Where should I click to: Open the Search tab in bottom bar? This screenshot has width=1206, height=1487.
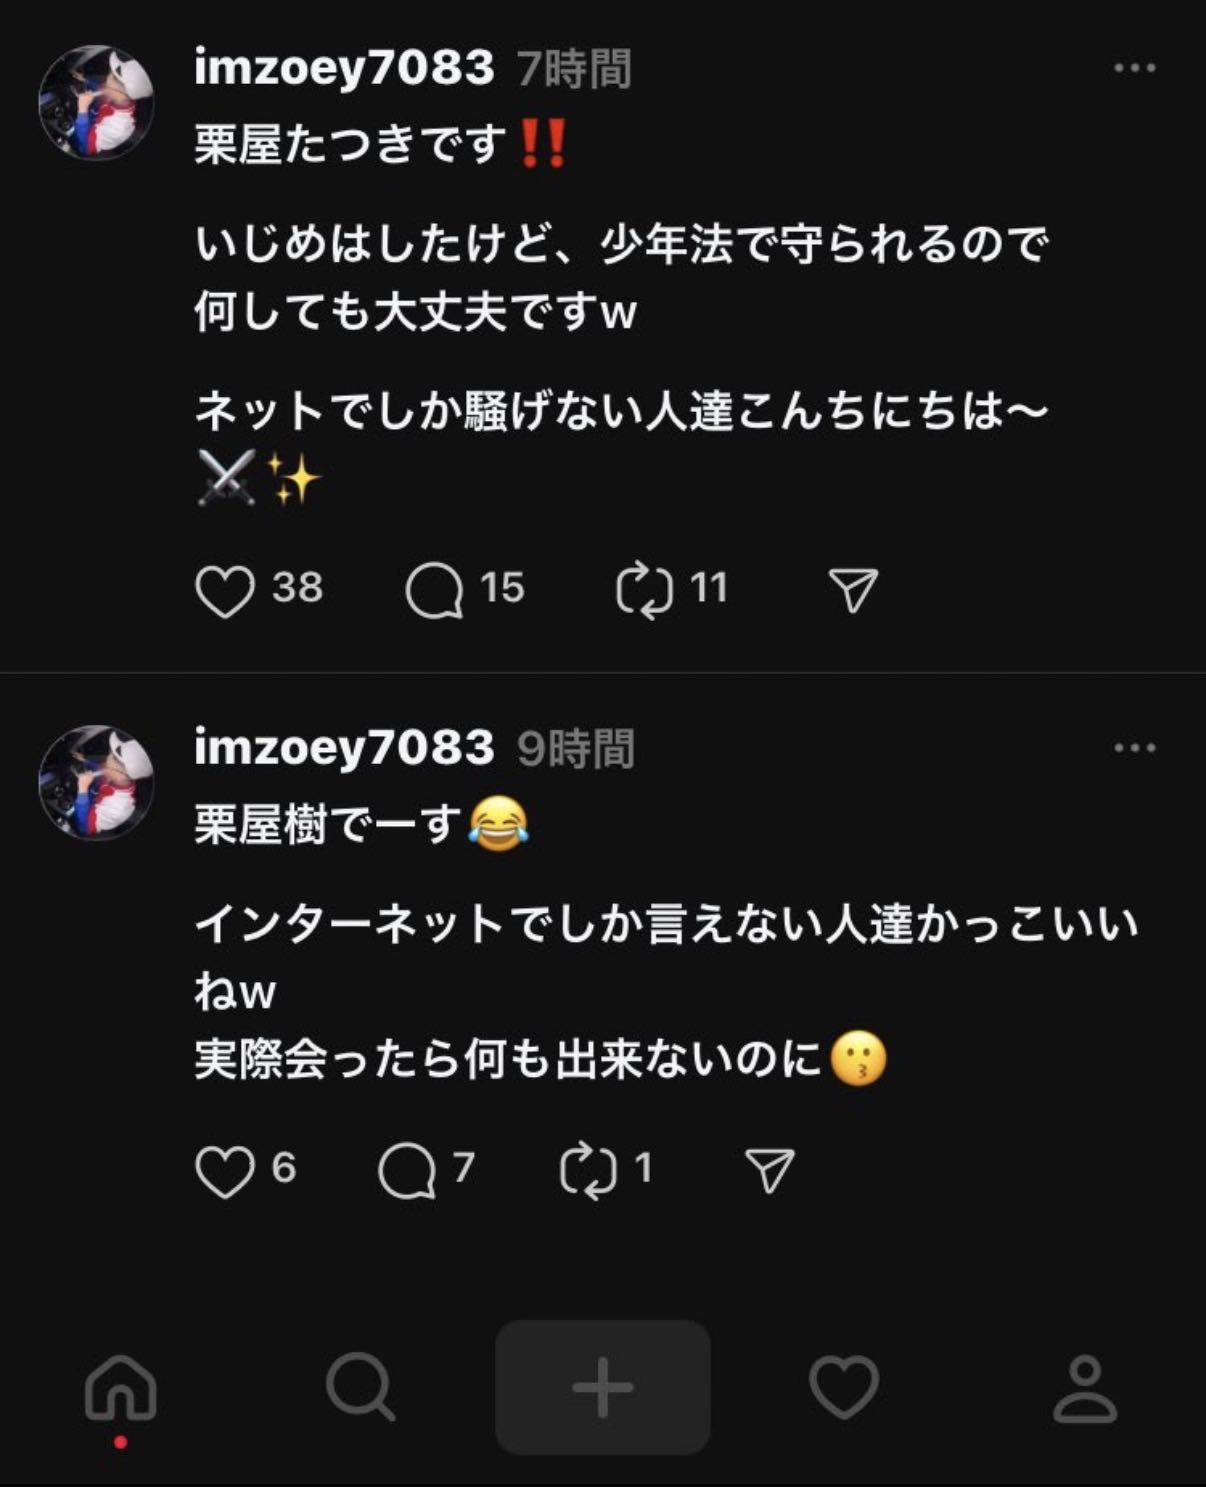coord(360,1387)
